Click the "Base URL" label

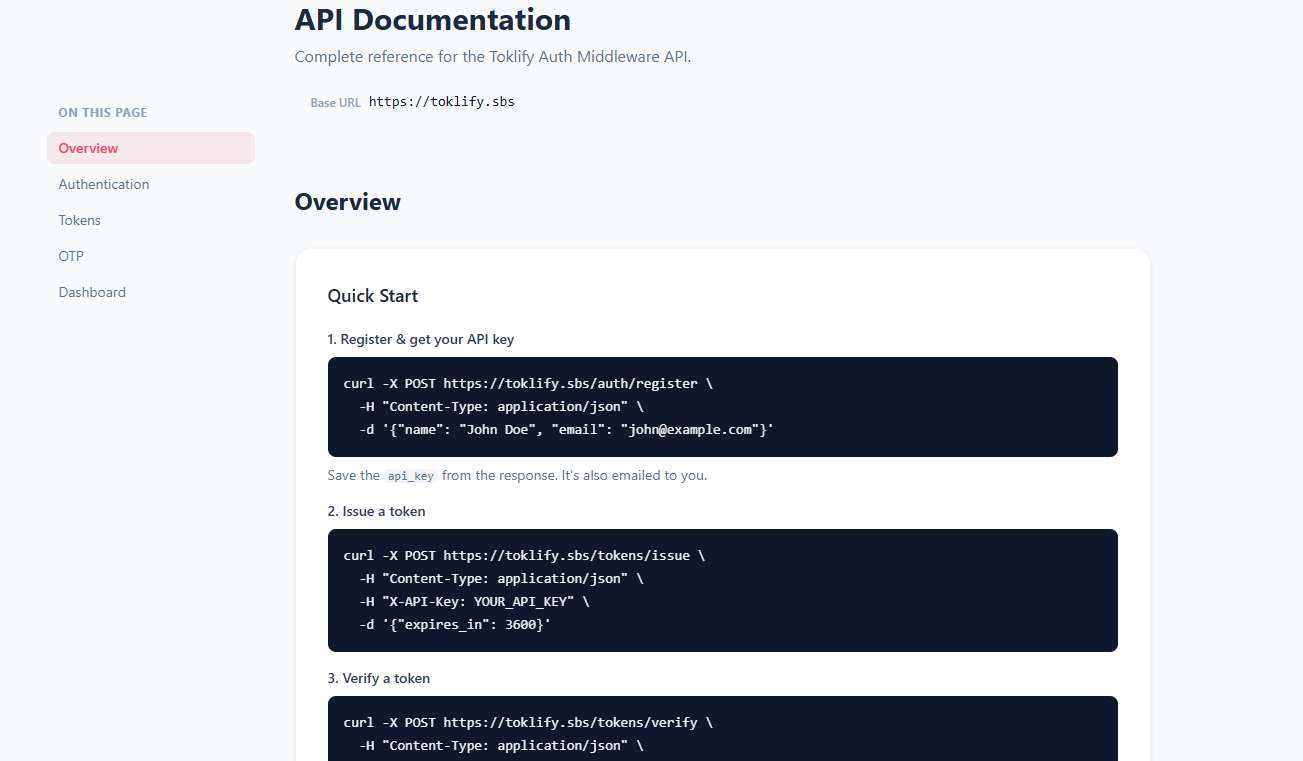tap(335, 103)
